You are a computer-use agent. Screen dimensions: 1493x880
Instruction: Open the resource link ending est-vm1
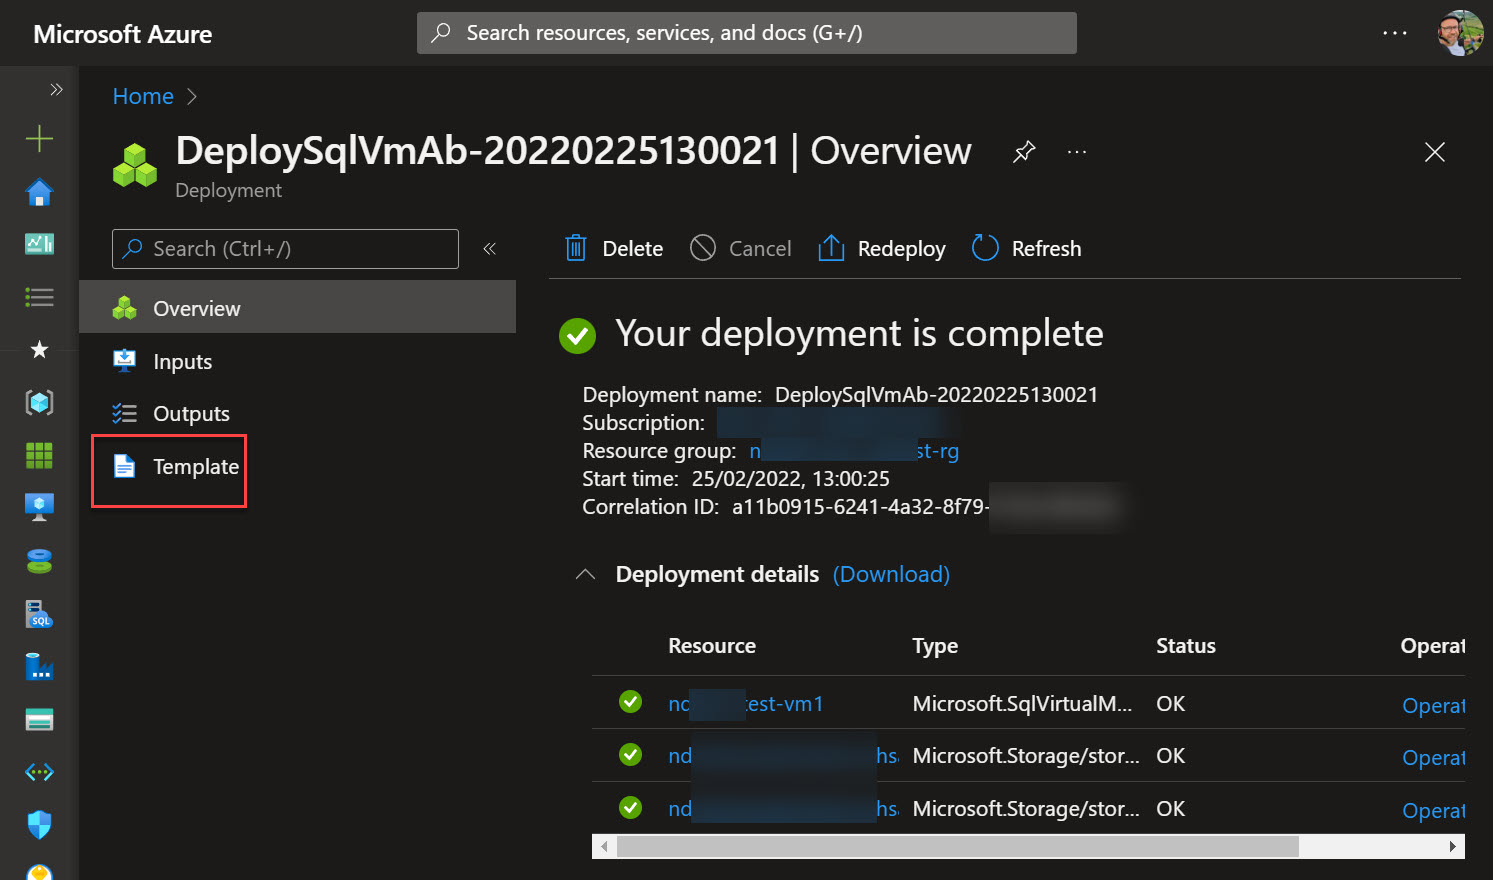pyautogui.click(x=746, y=704)
